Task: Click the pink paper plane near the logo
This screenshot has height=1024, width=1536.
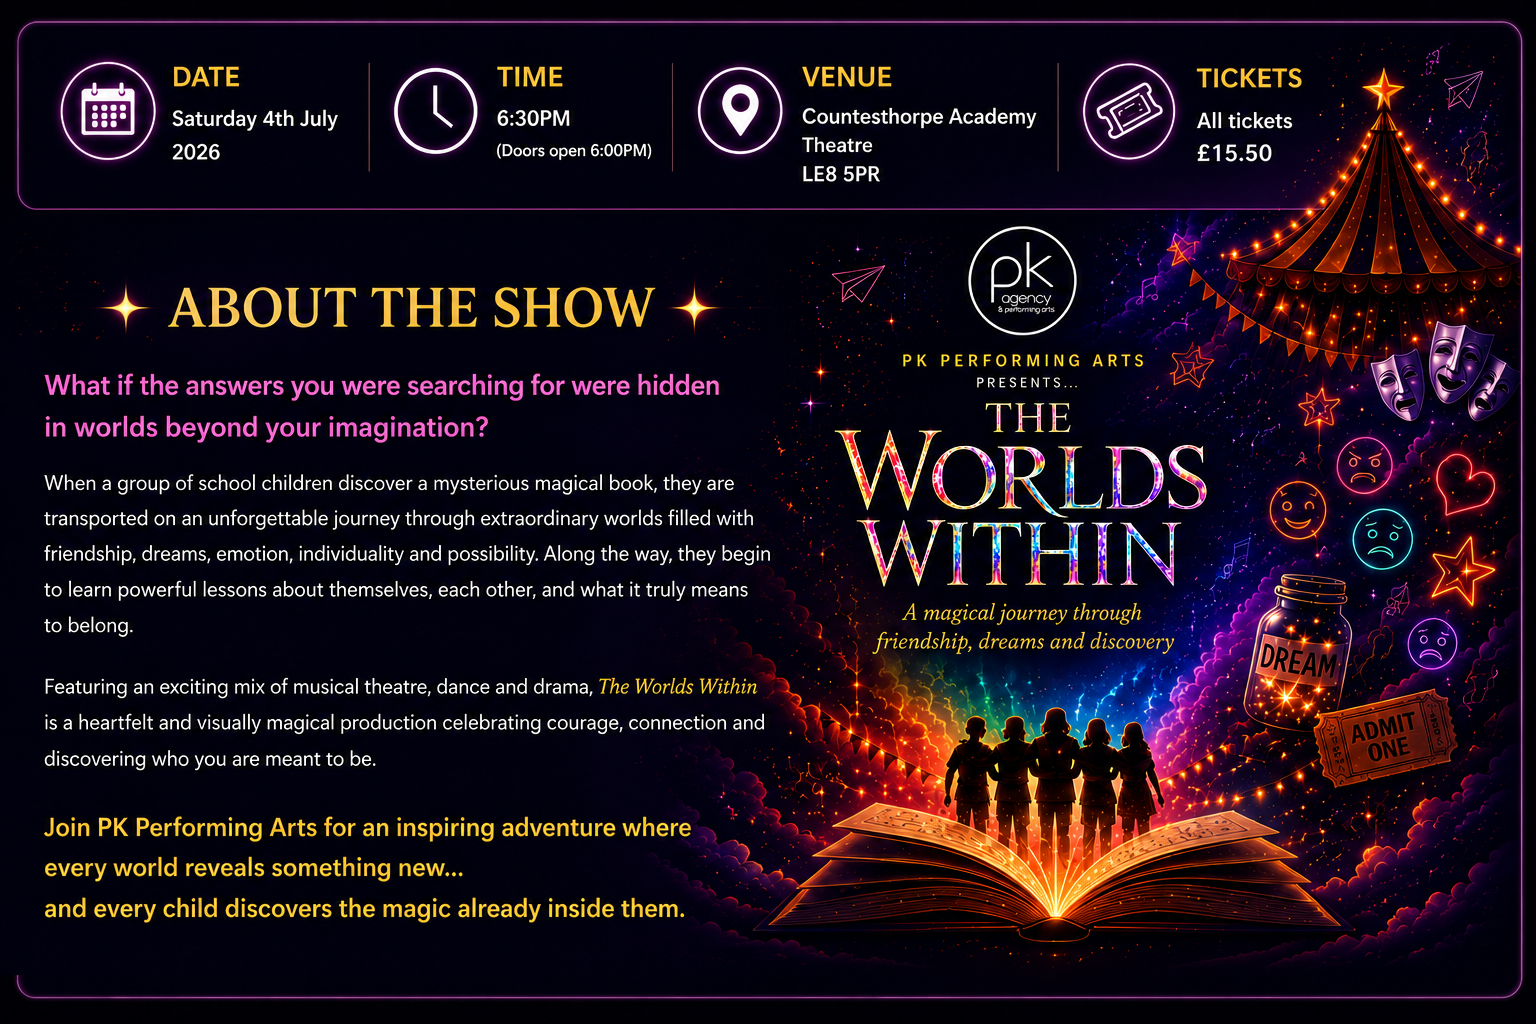Action: pyautogui.click(x=858, y=283)
